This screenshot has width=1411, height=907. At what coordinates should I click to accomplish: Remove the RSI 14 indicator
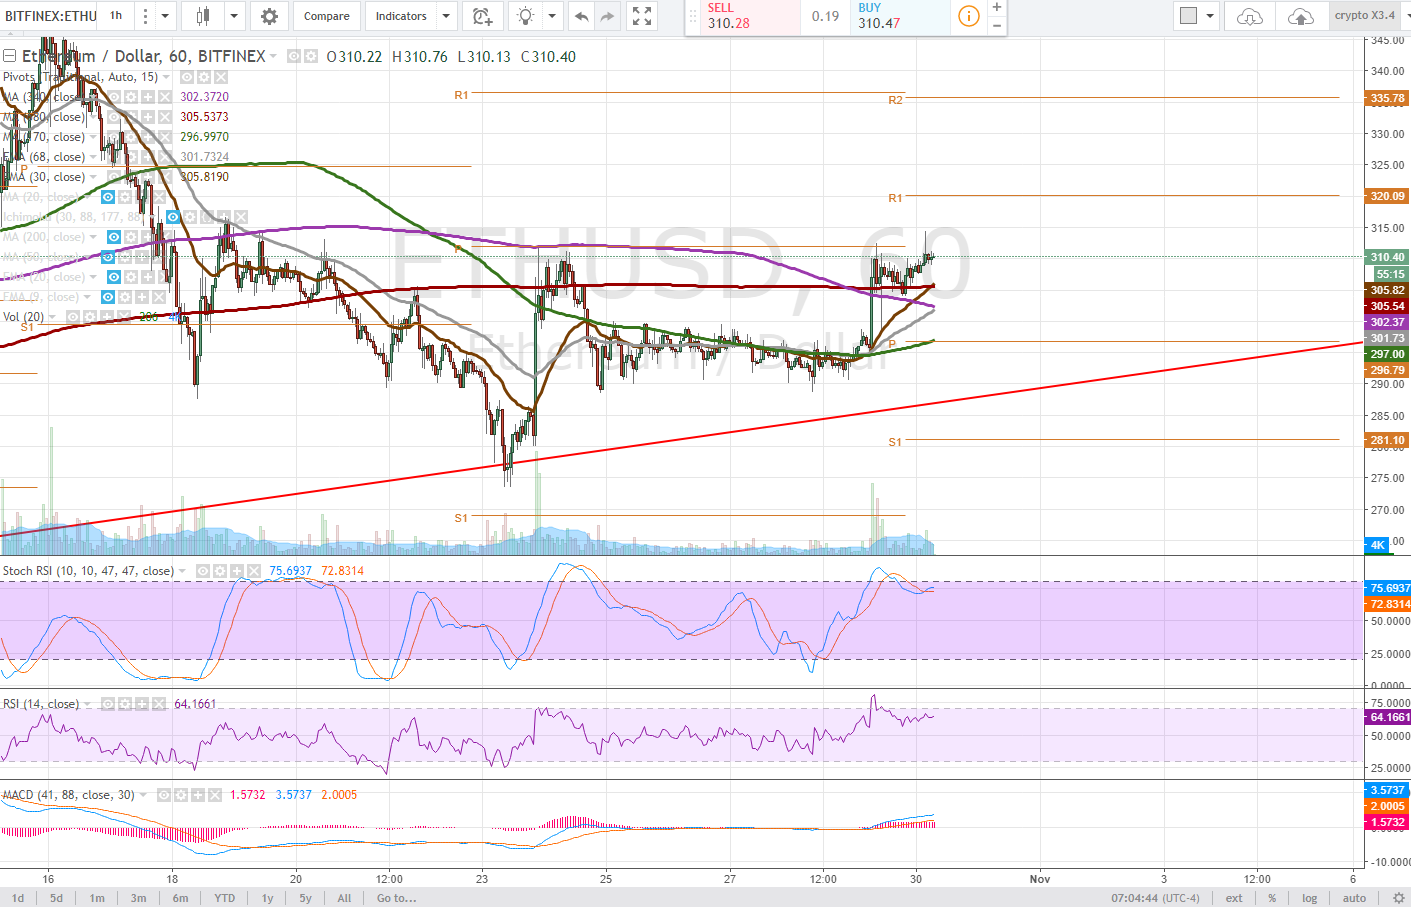pos(159,704)
